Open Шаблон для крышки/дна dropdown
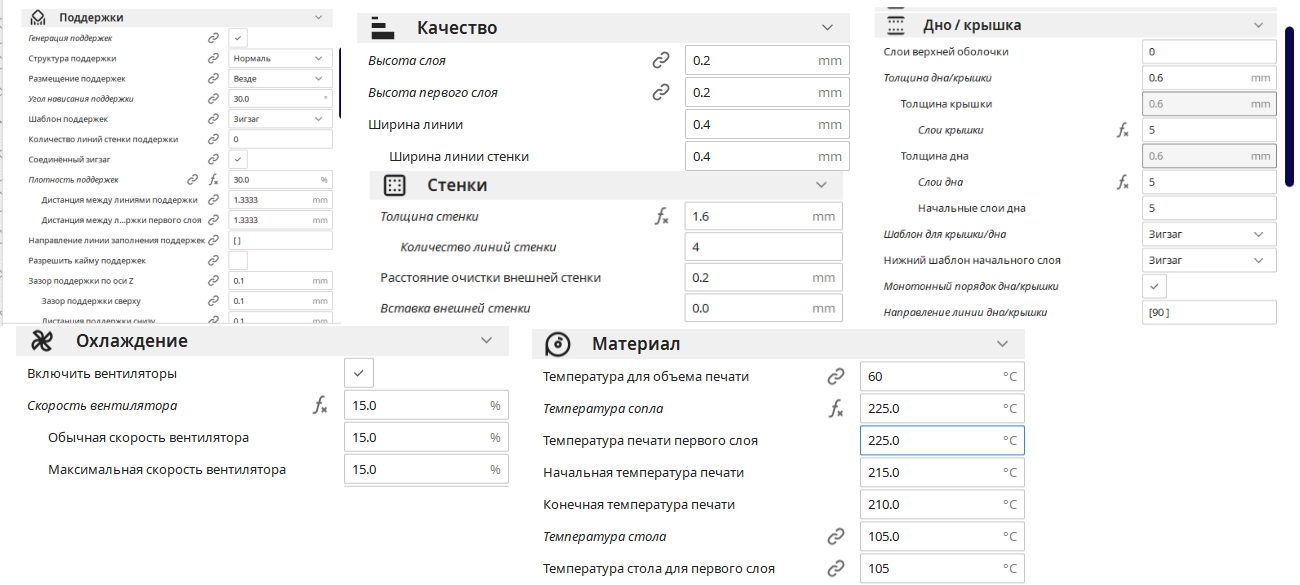 coord(1209,234)
